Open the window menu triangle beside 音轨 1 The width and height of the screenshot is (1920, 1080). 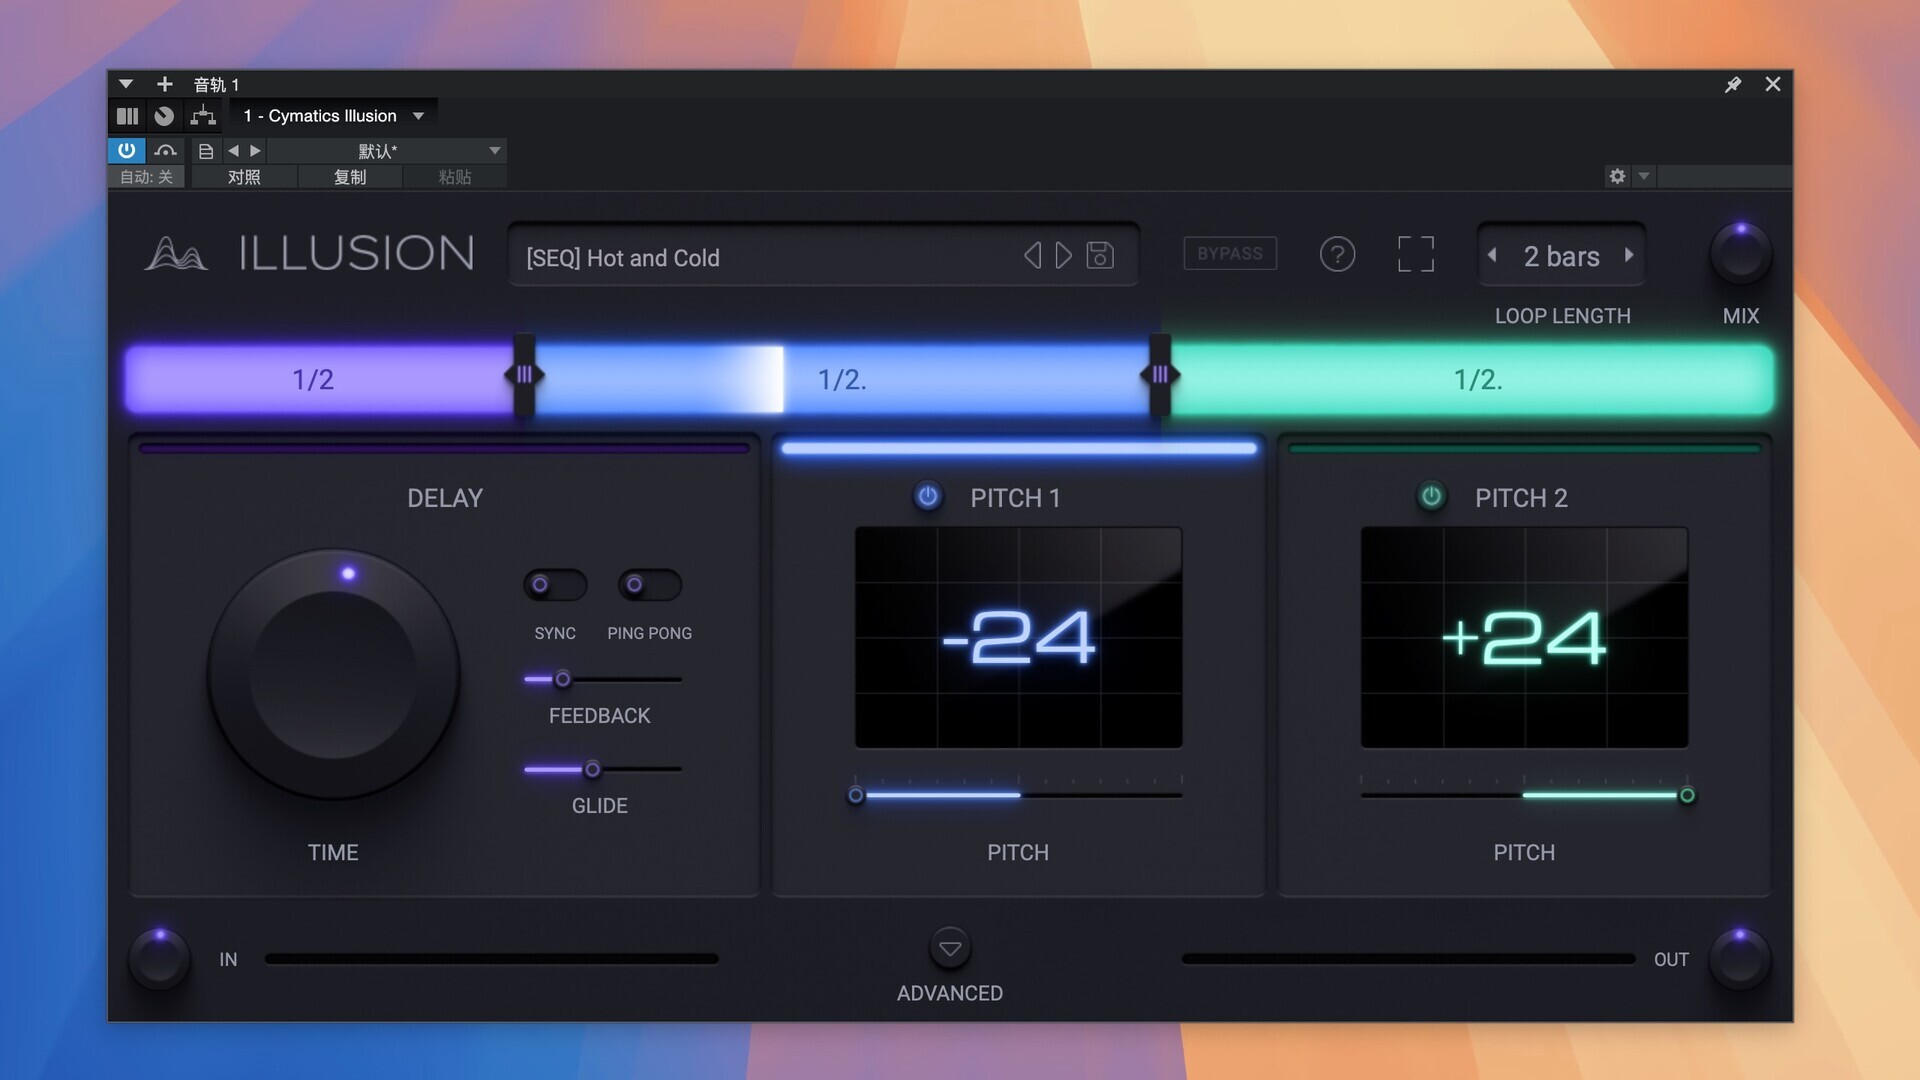[126, 84]
